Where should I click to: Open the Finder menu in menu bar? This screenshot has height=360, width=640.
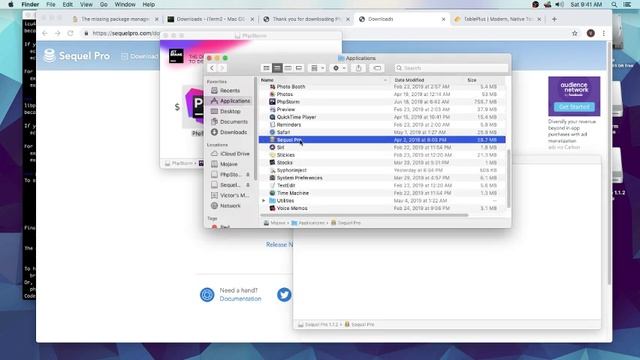pos(30,4)
